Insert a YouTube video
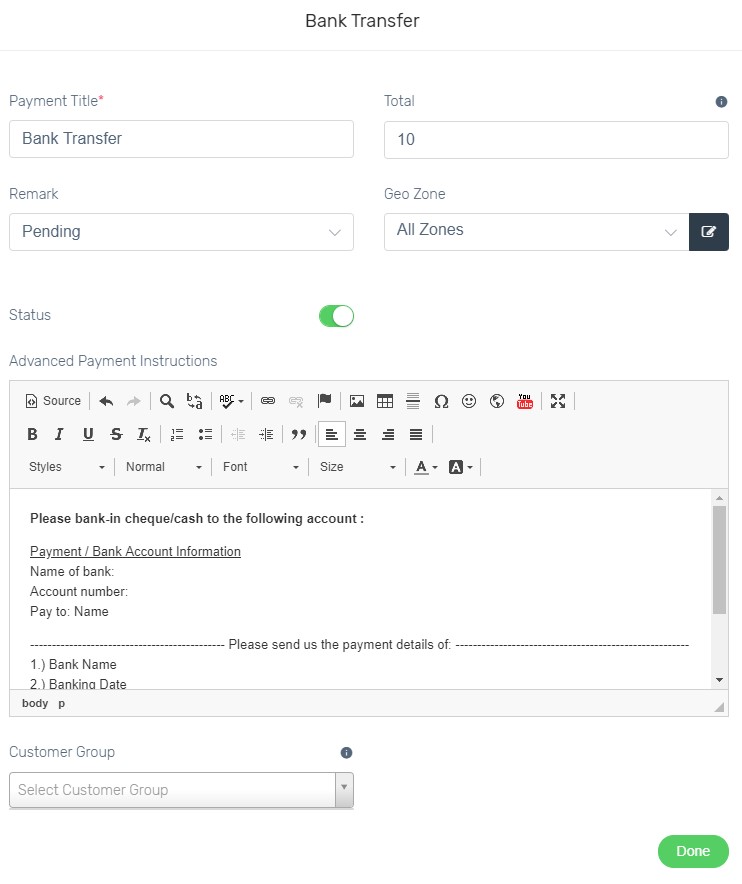The width and height of the screenshot is (742, 884). click(x=525, y=401)
